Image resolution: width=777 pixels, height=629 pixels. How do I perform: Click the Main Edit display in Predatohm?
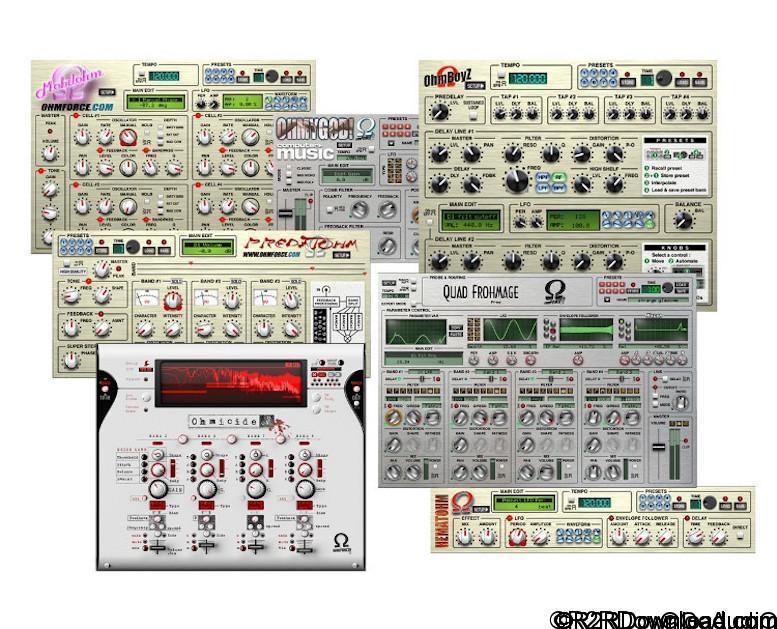click(207, 247)
